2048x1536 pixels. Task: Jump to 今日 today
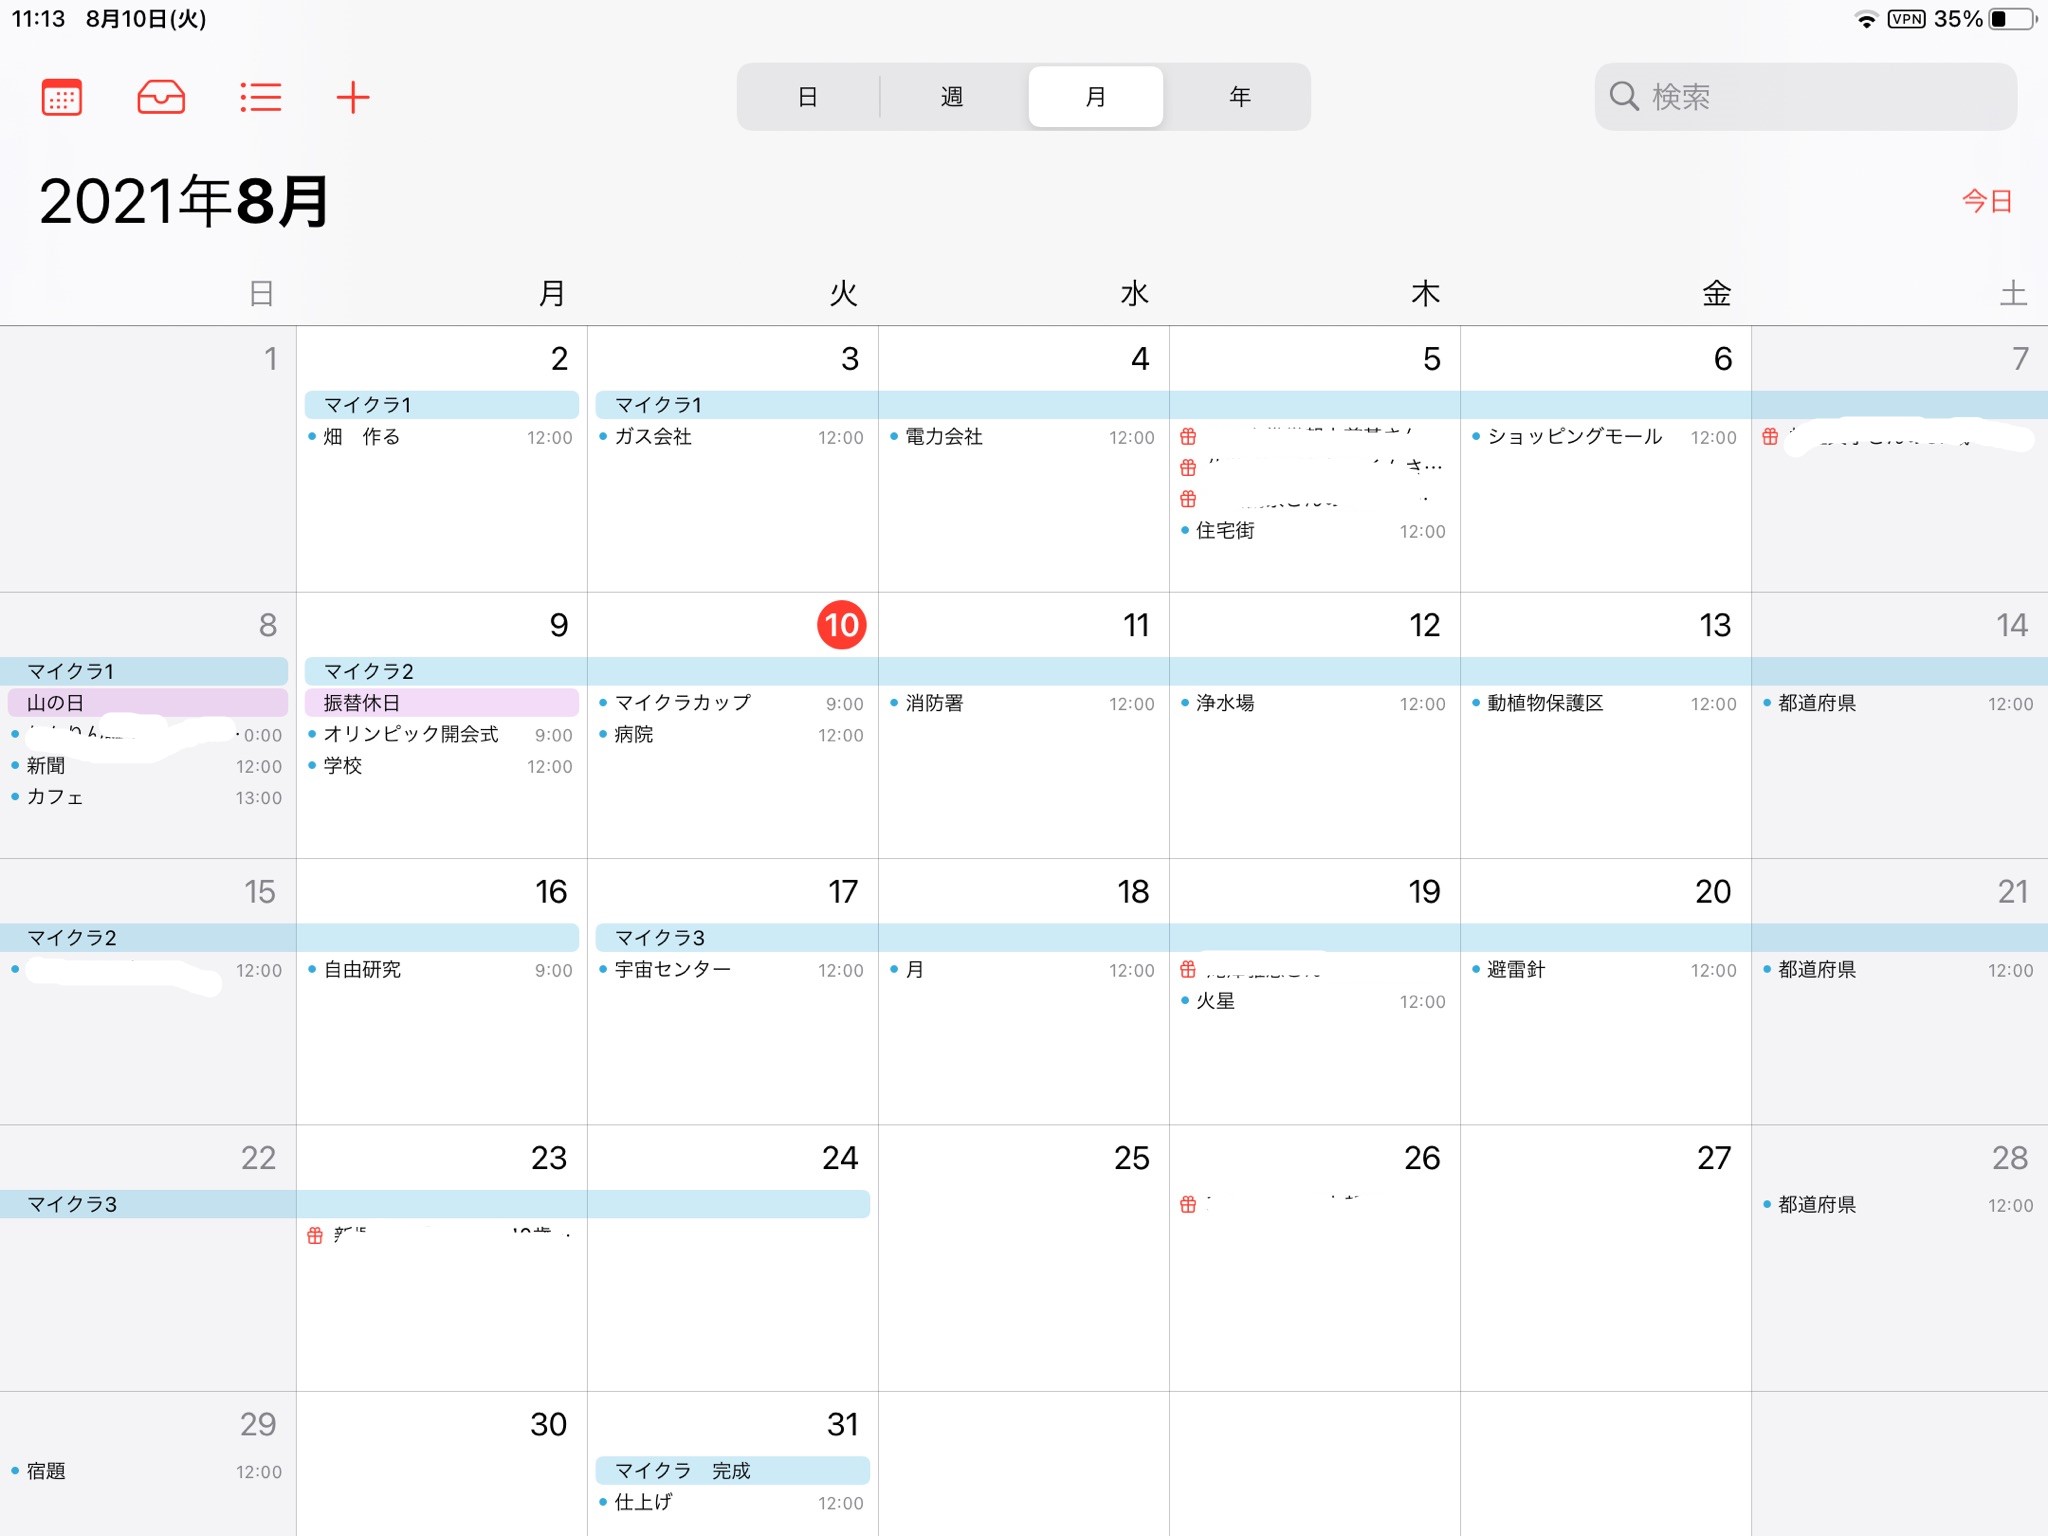[x=1986, y=201]
